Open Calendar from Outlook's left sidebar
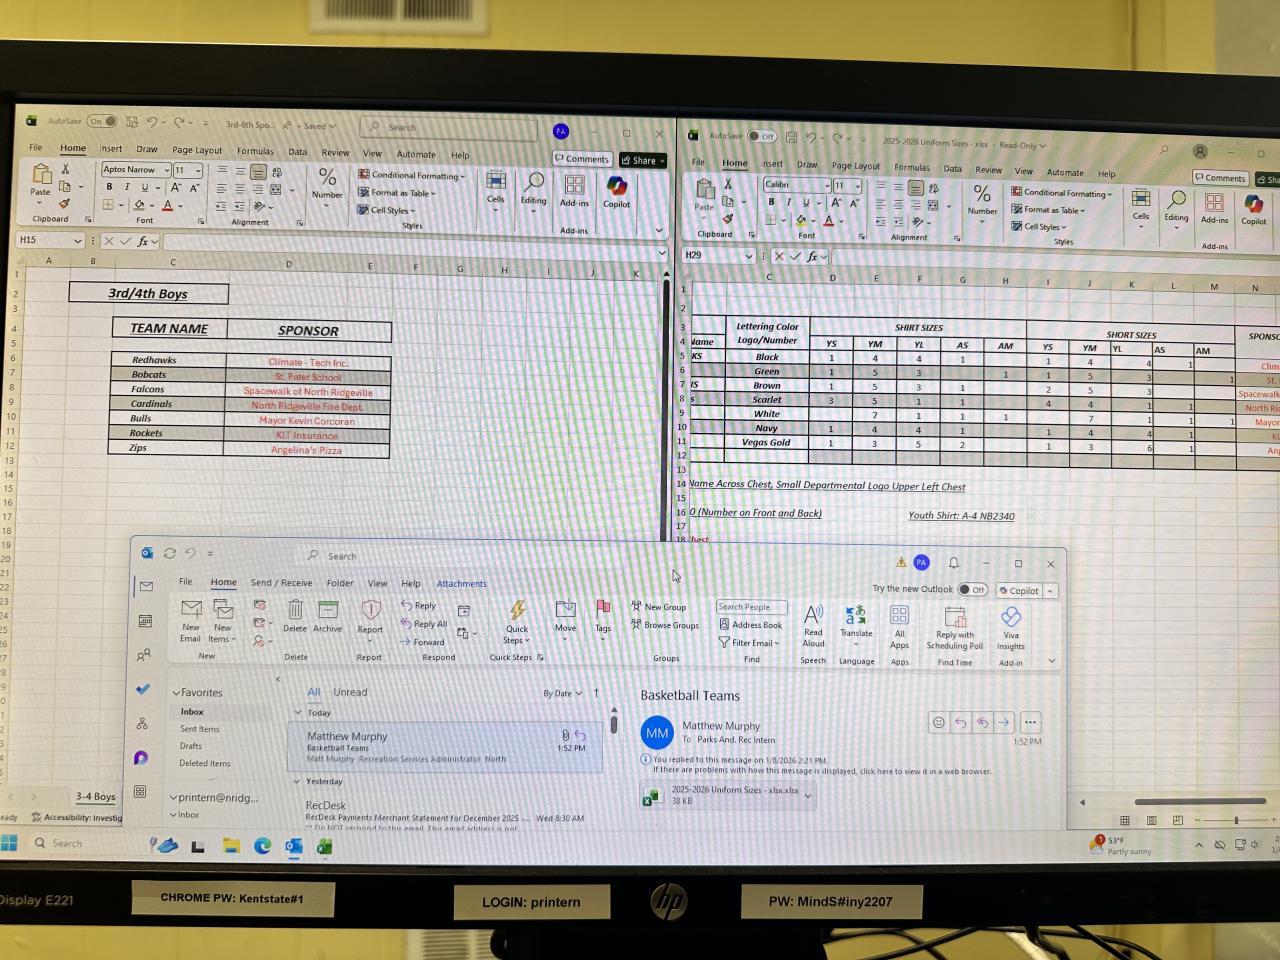This screenshot has width=1280, height=960. 145,621
